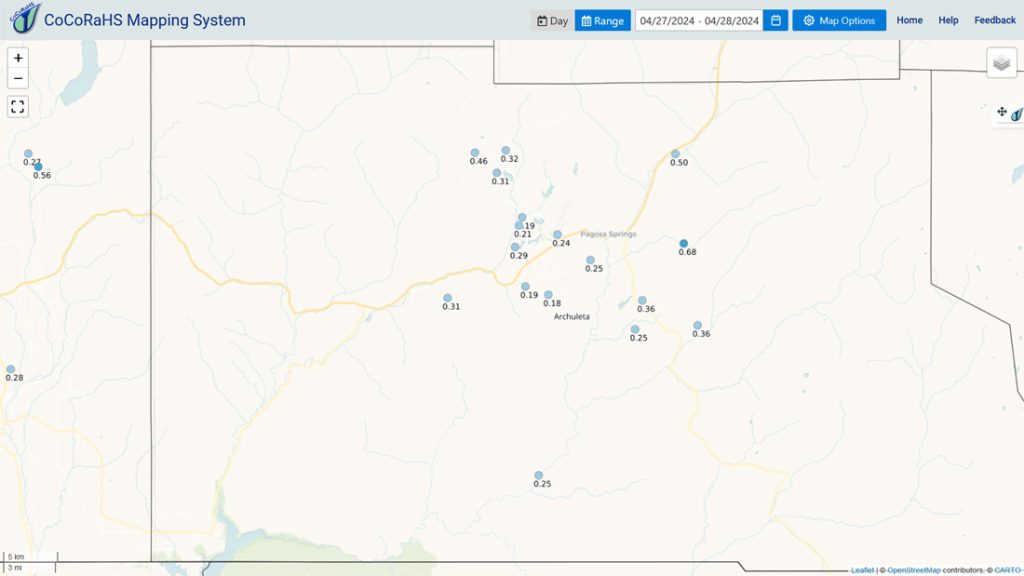Click the Pagosa Springs town label

(608, 234)
